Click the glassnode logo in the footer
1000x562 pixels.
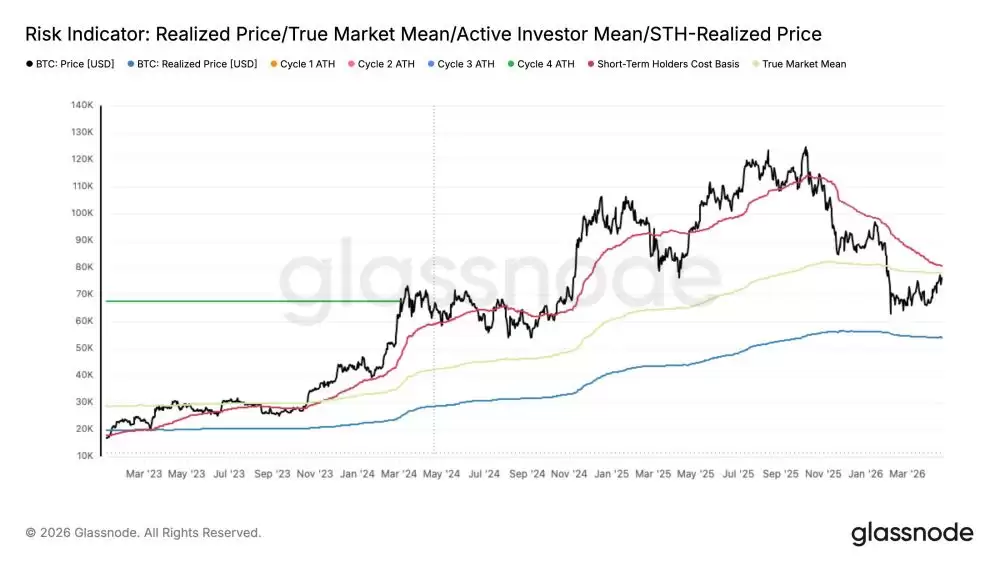coord(912,533)
